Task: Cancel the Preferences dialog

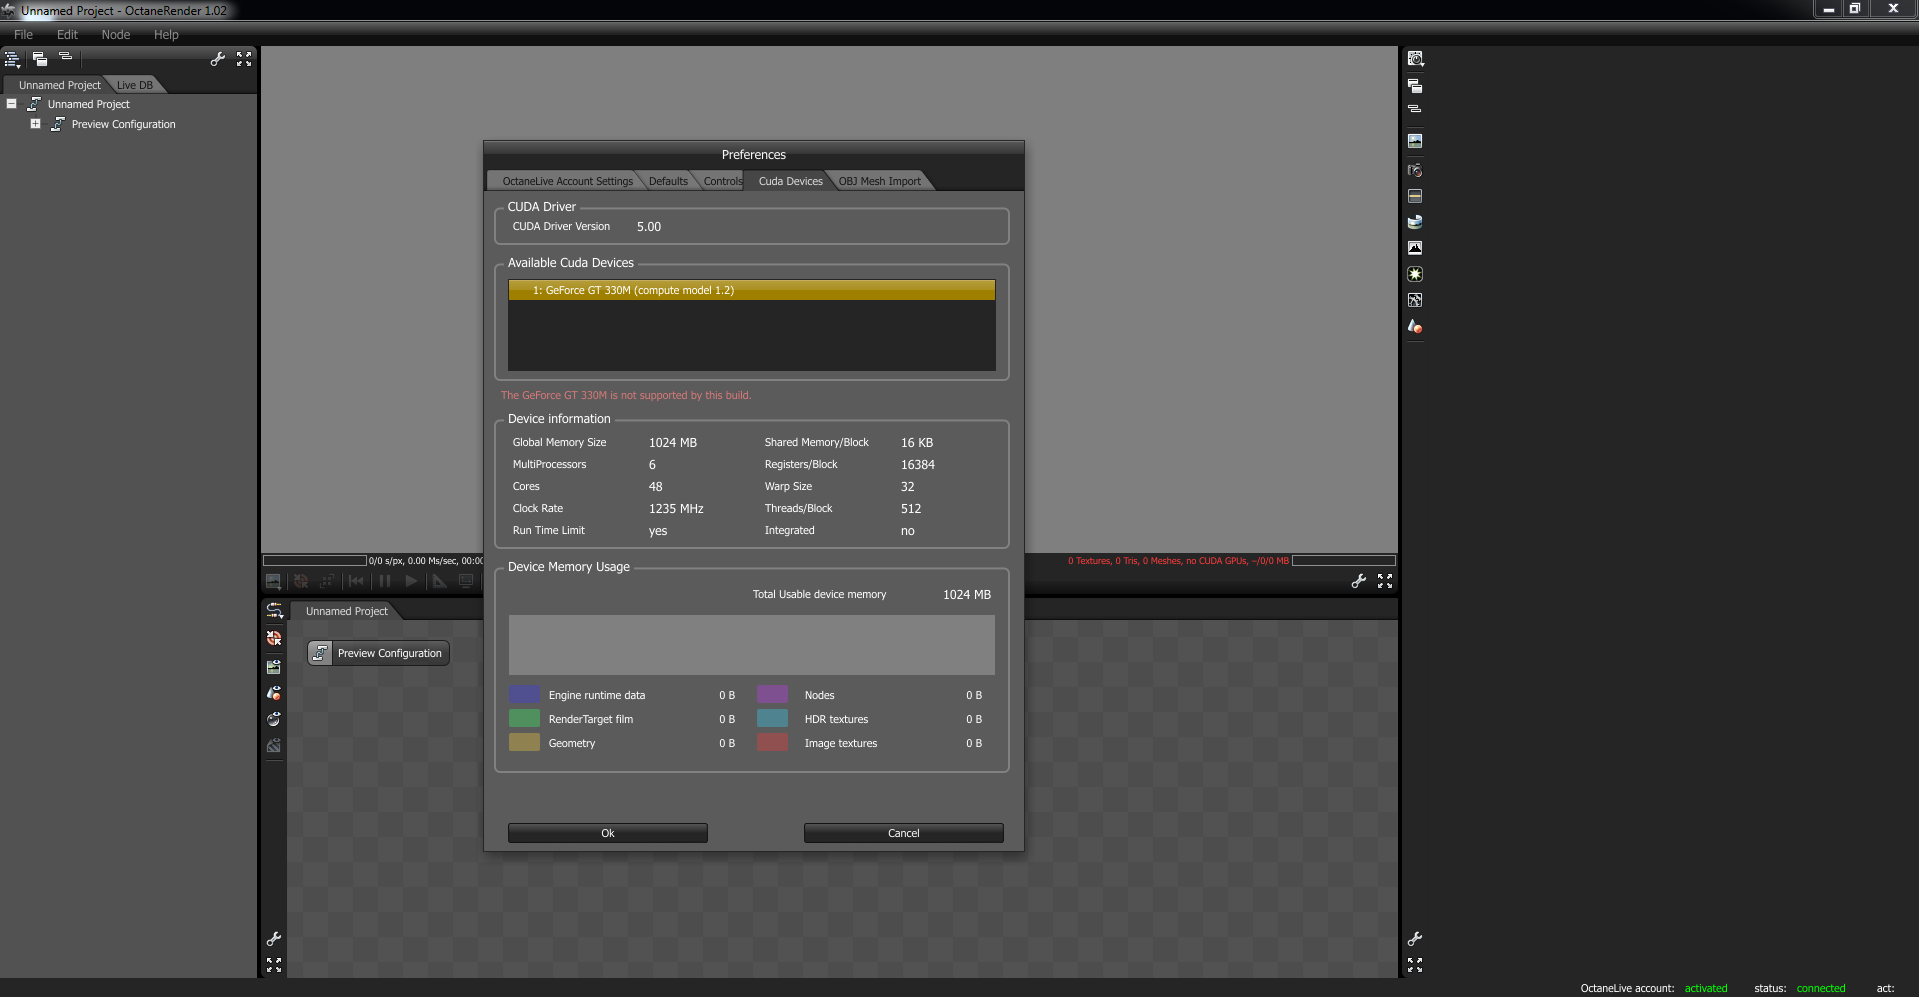Action: pyautogui.click(x=904, y=833)
